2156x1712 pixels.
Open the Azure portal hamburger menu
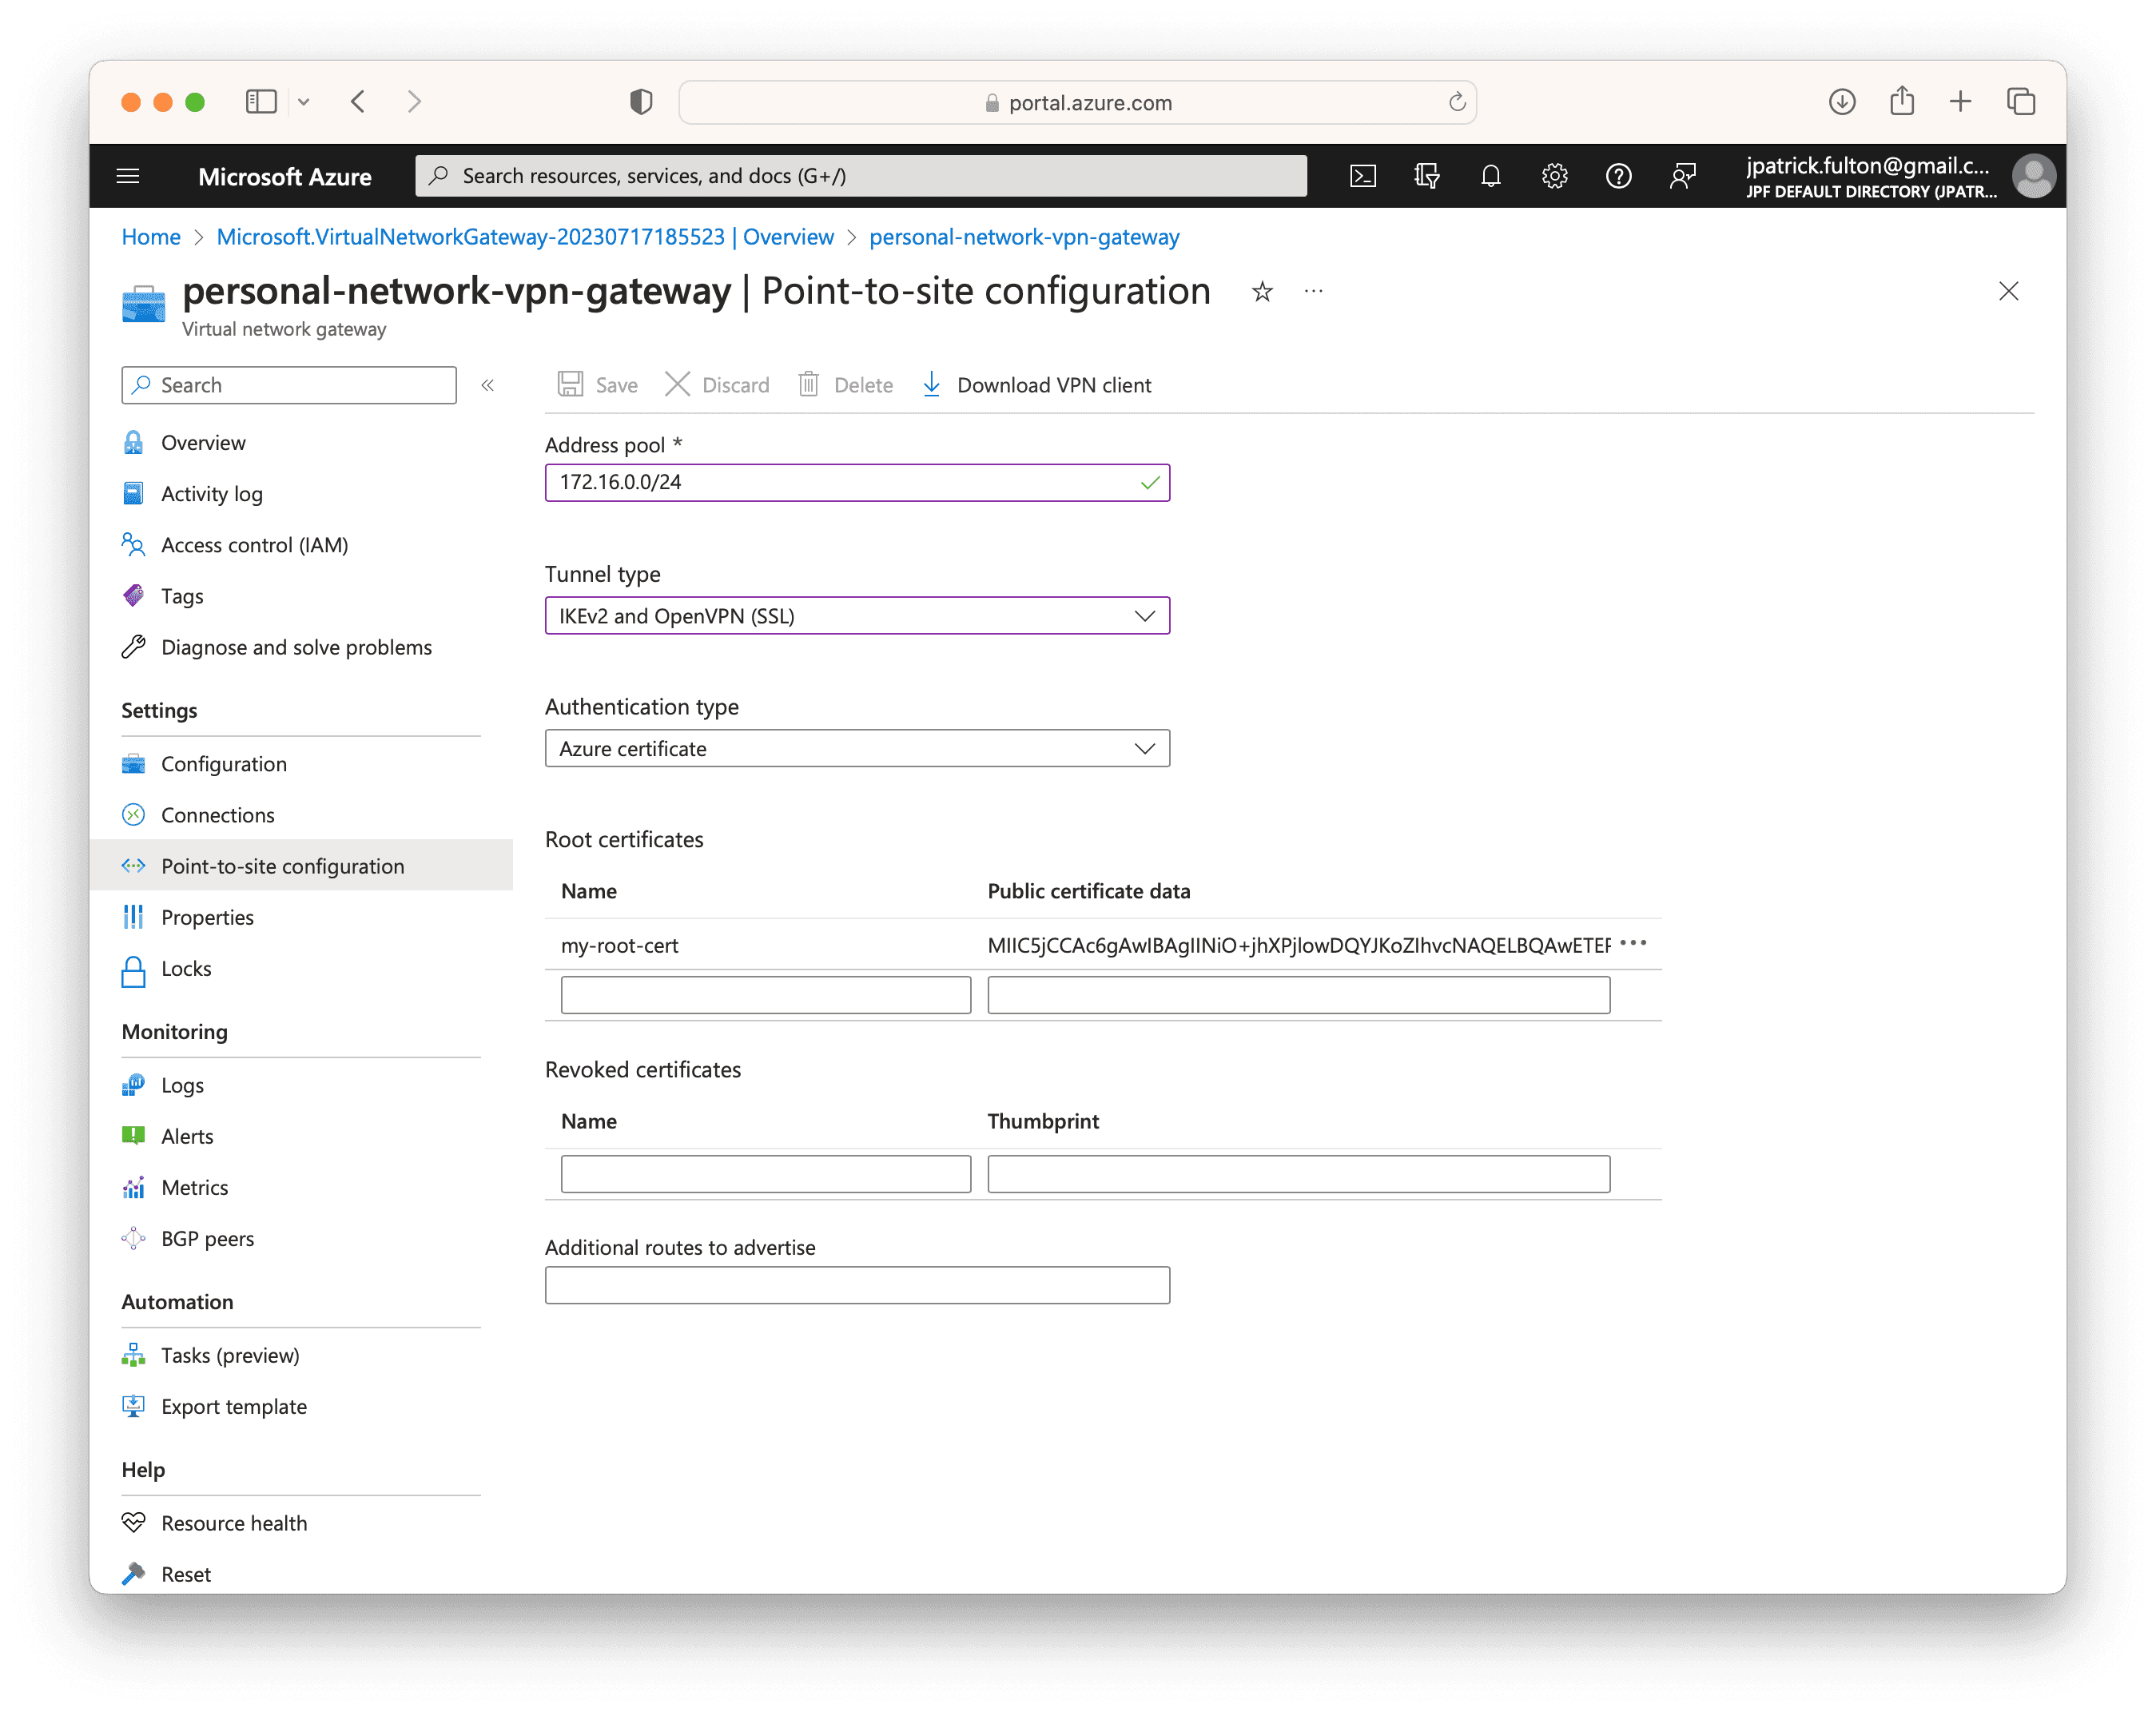coord(128,176)
